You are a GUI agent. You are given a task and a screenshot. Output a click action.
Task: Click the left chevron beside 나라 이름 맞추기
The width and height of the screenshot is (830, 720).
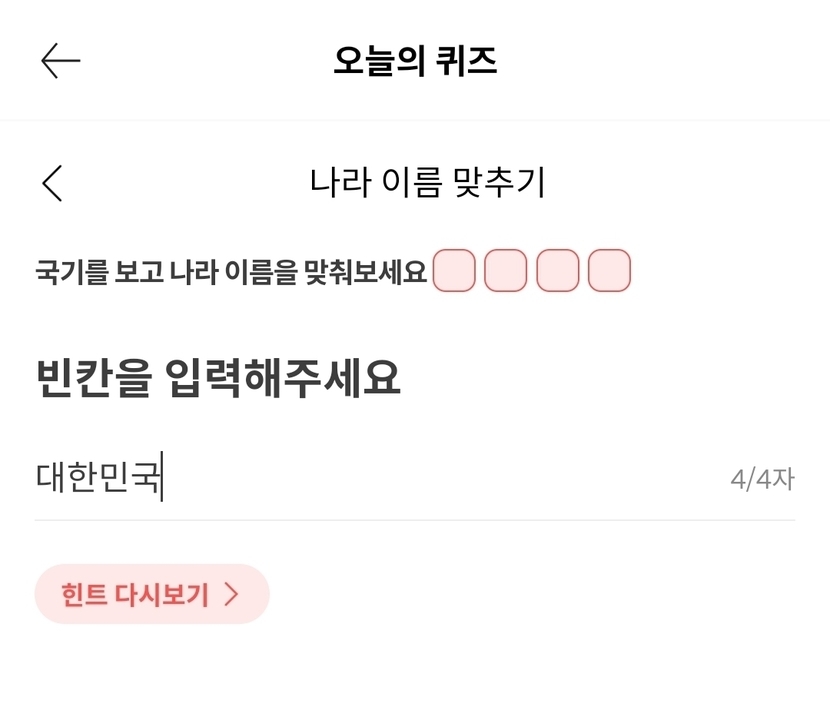[x=52, y=183]
